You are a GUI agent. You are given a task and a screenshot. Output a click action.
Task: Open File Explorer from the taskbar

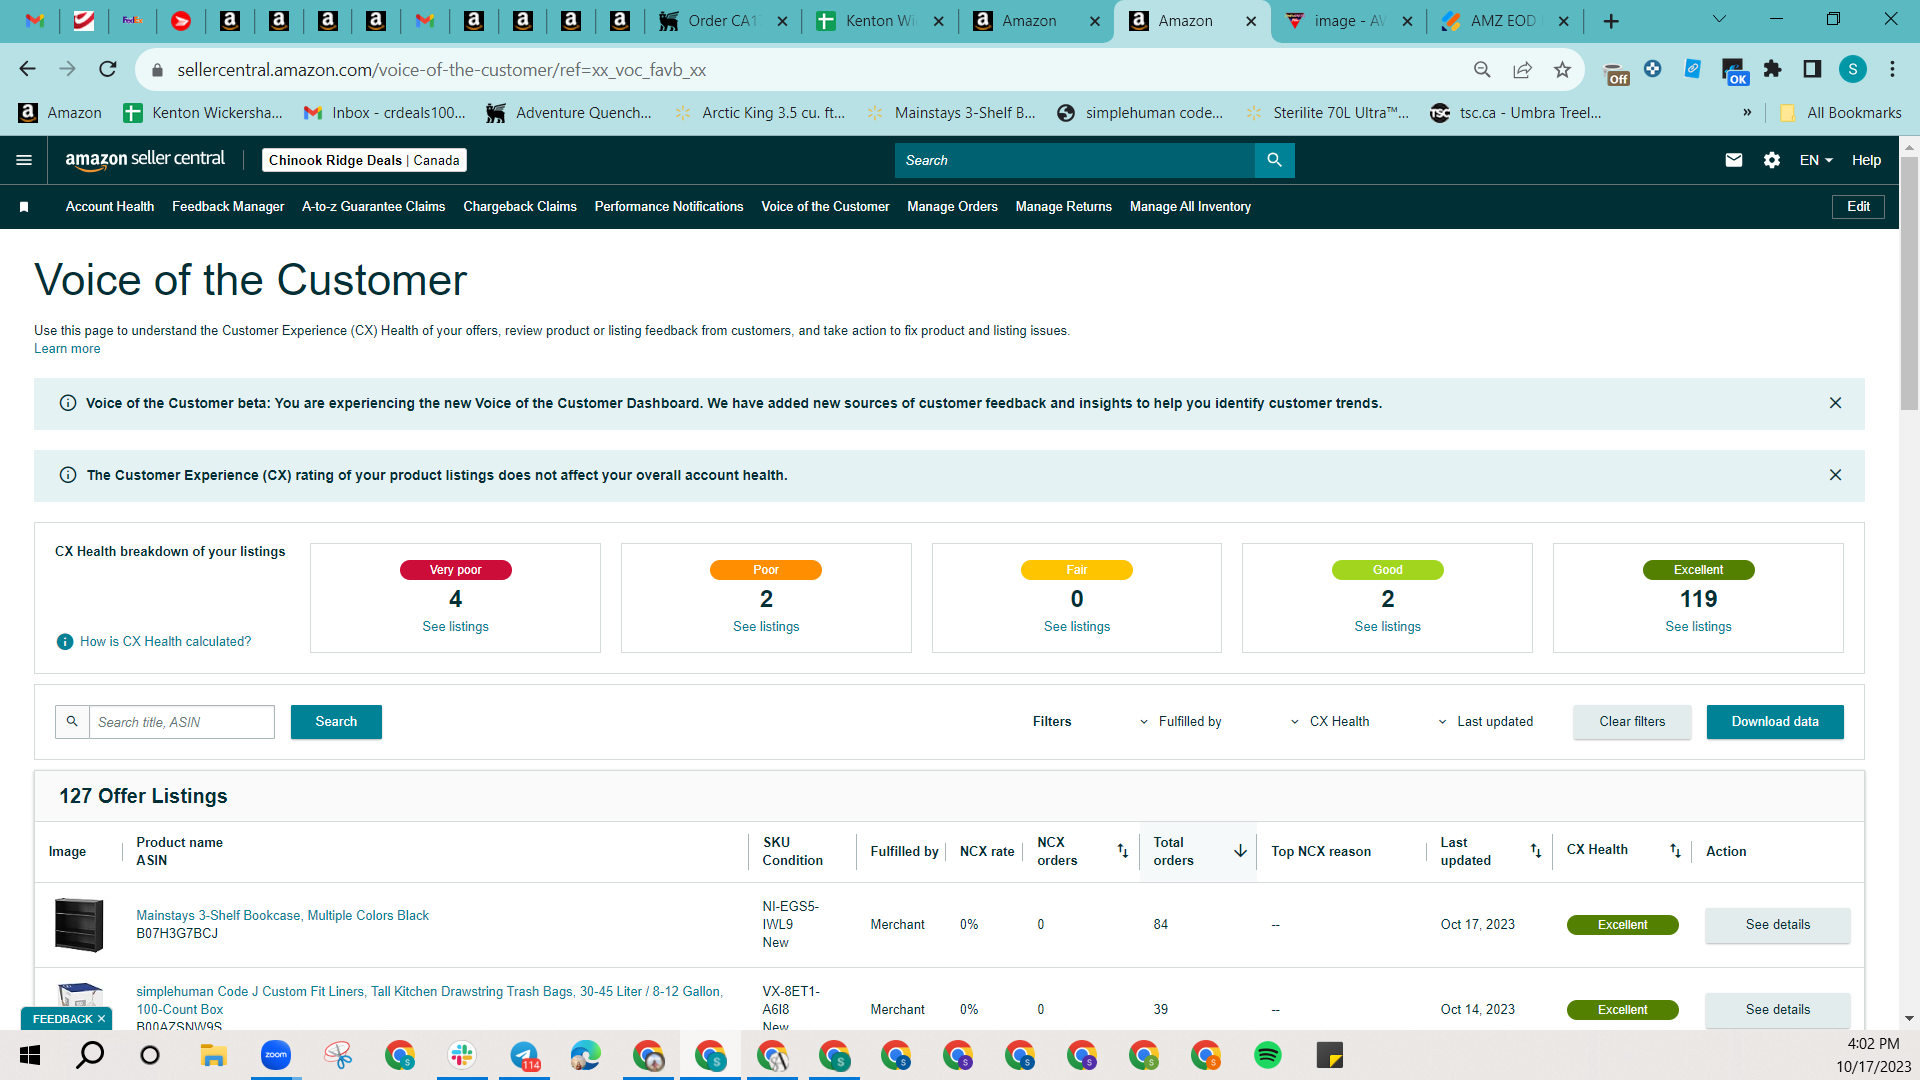pyautogui.click(x=213, y=1055)
